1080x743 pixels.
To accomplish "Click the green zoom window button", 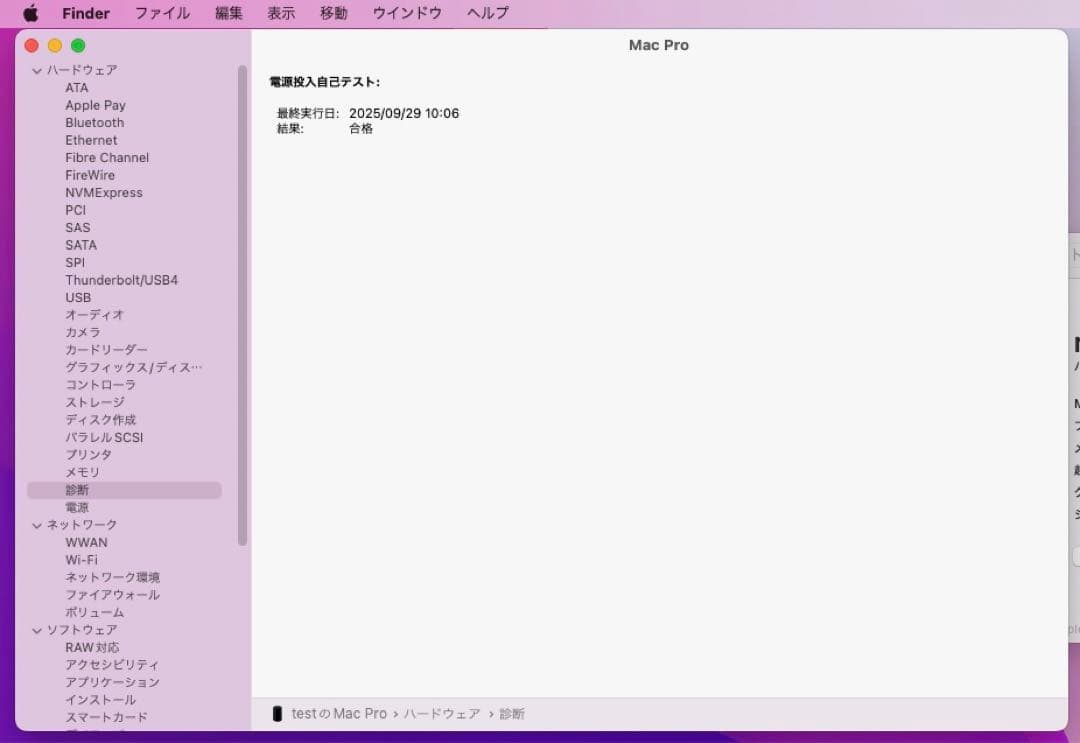I will pyautogui.click(x=78, y=45).
